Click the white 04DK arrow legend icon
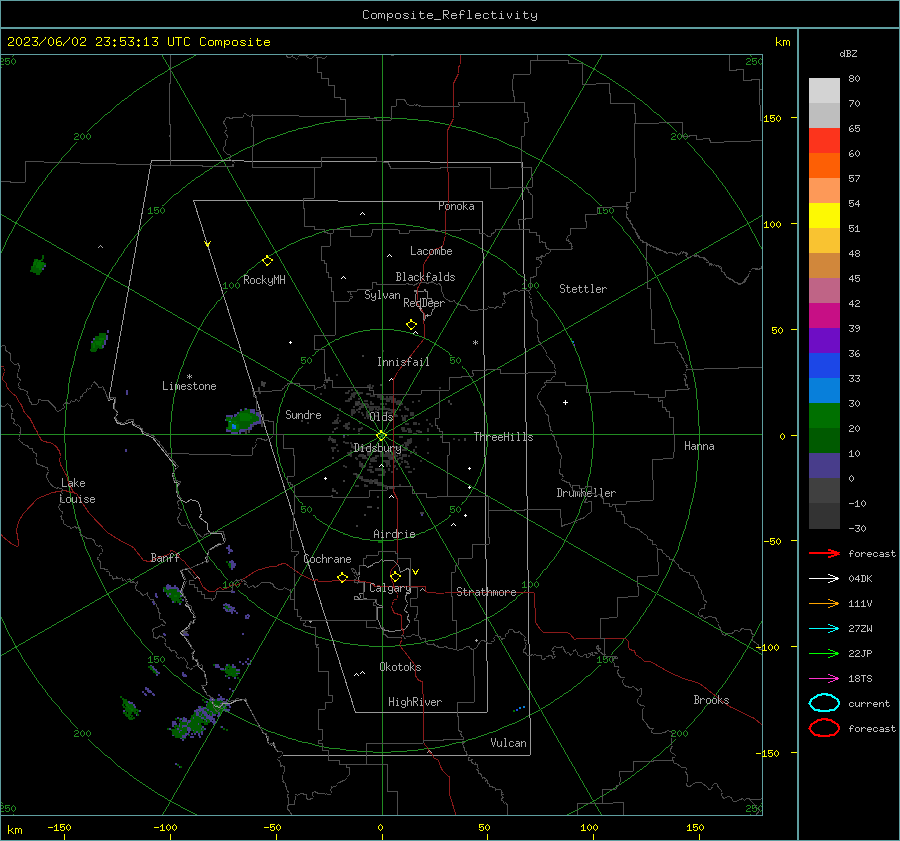 [x=824, y=578]
